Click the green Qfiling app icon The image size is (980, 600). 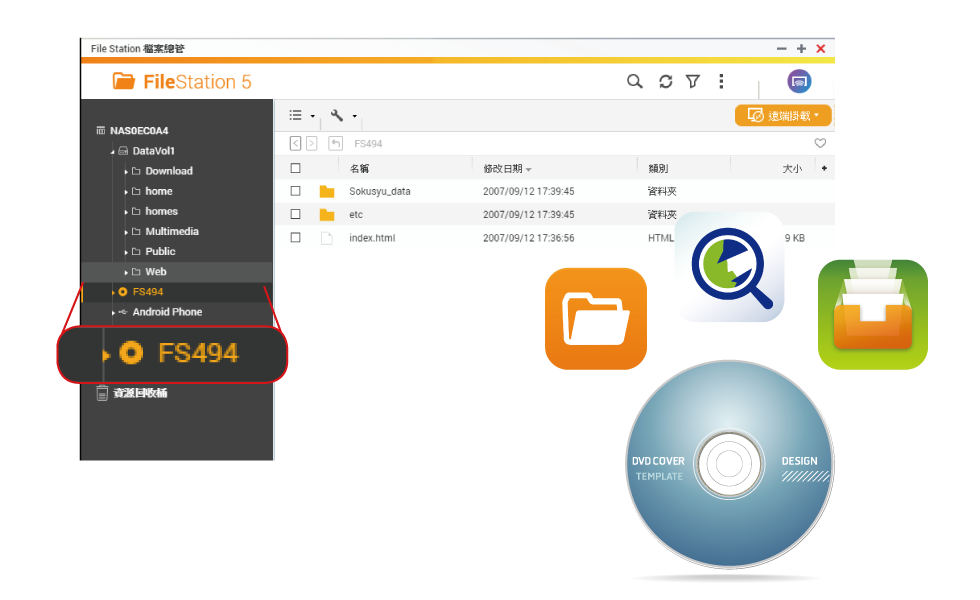click(x=872, y=314)
